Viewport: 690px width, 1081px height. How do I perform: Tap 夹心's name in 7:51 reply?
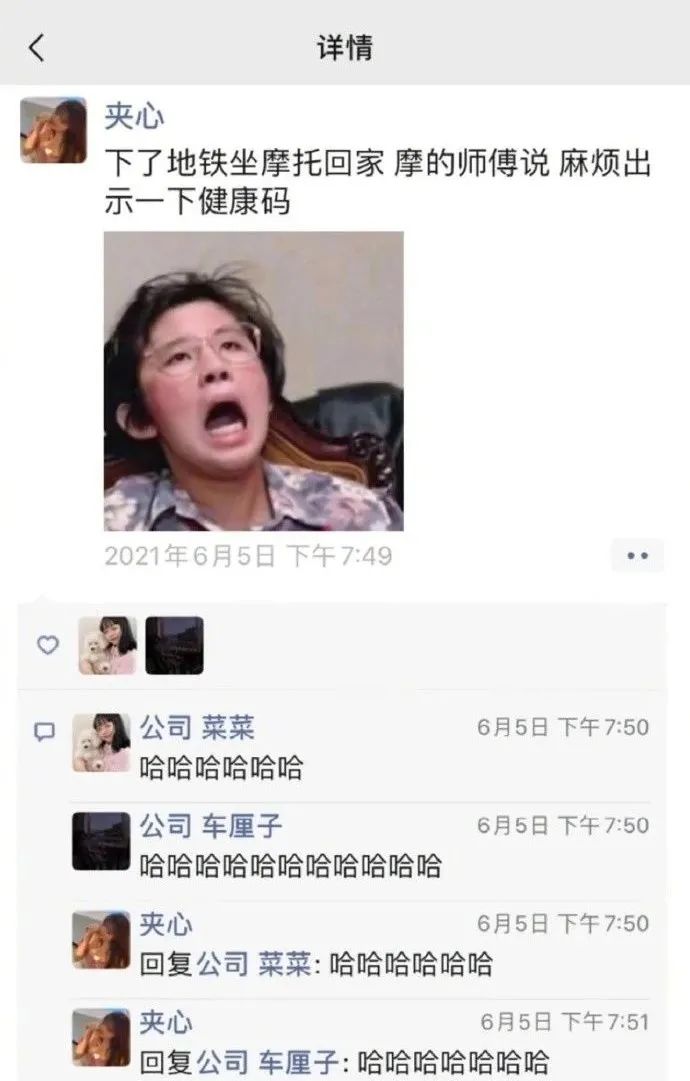pos(166,1023)
